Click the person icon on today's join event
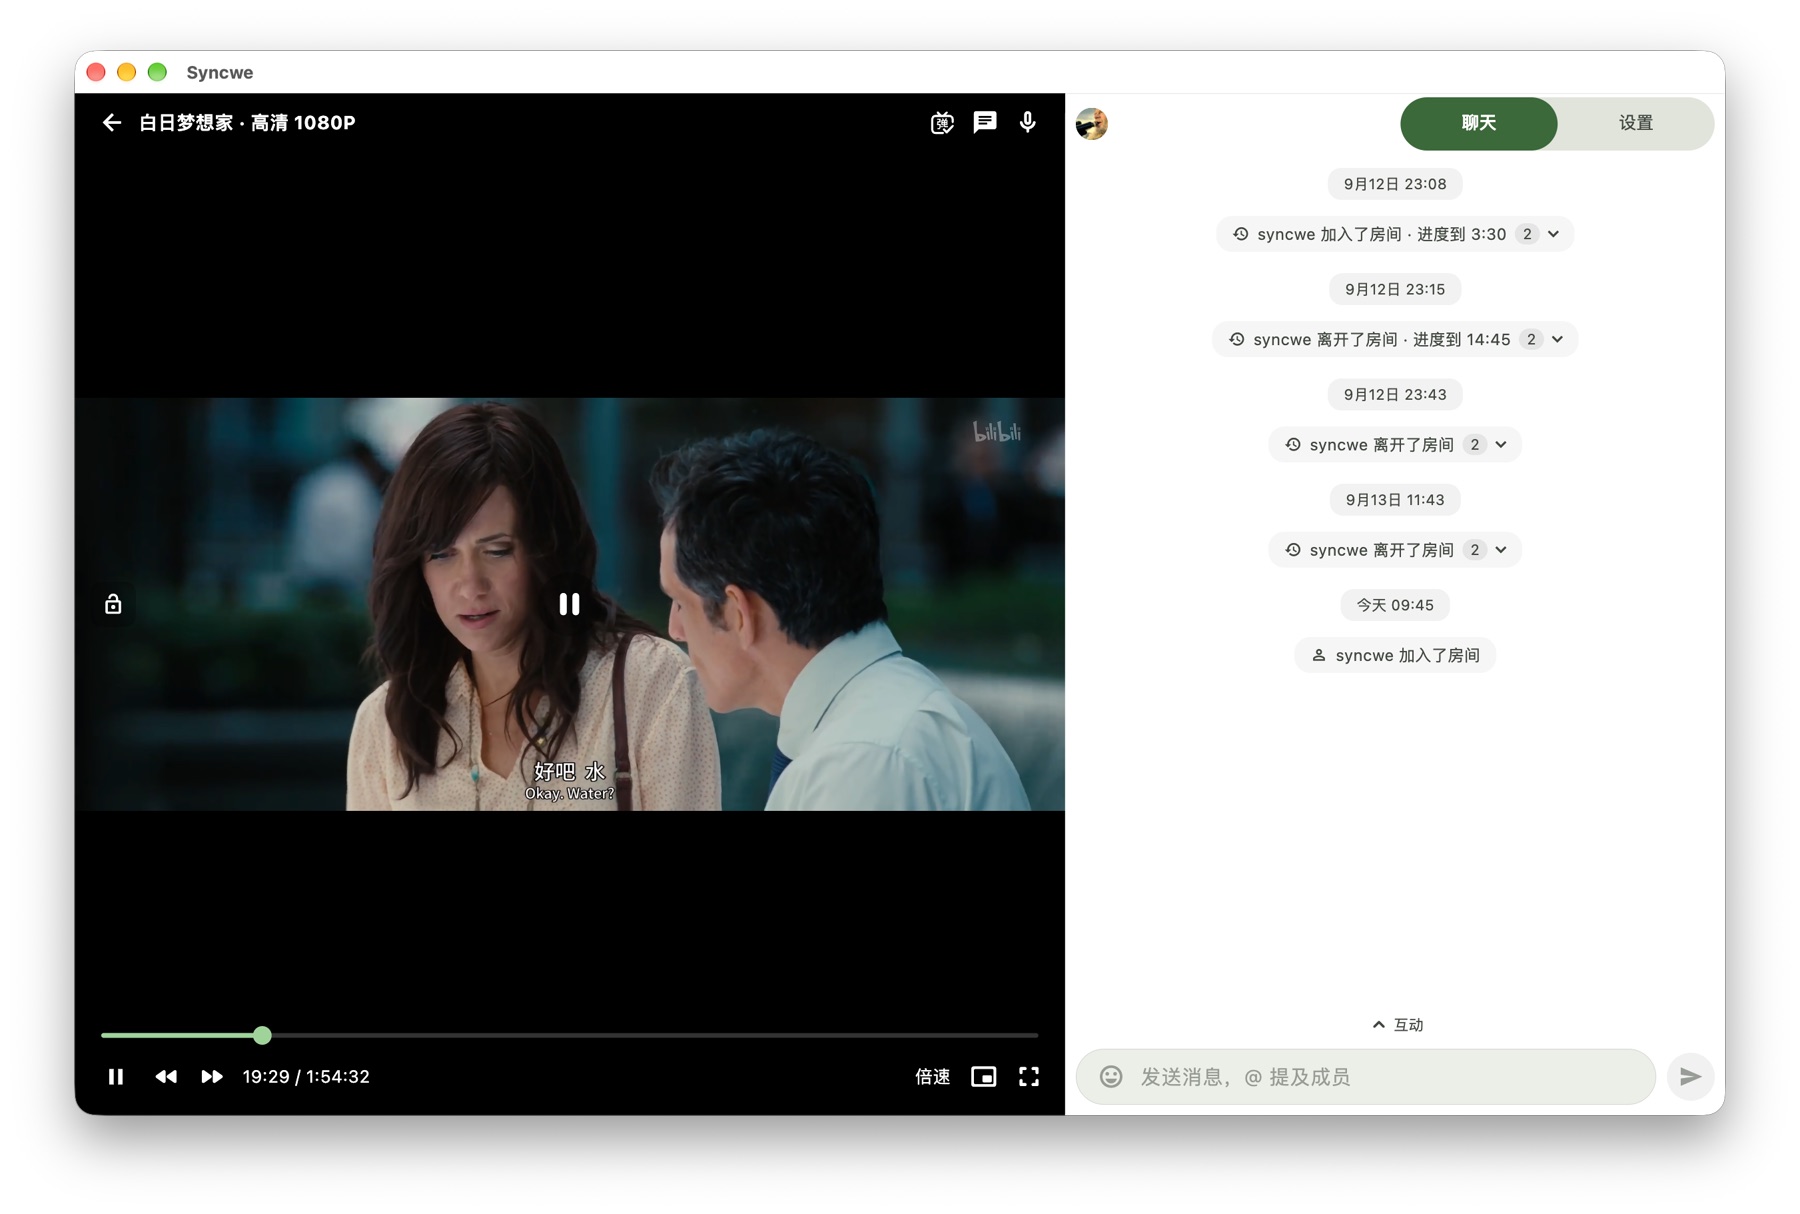 coord(1318,655)
